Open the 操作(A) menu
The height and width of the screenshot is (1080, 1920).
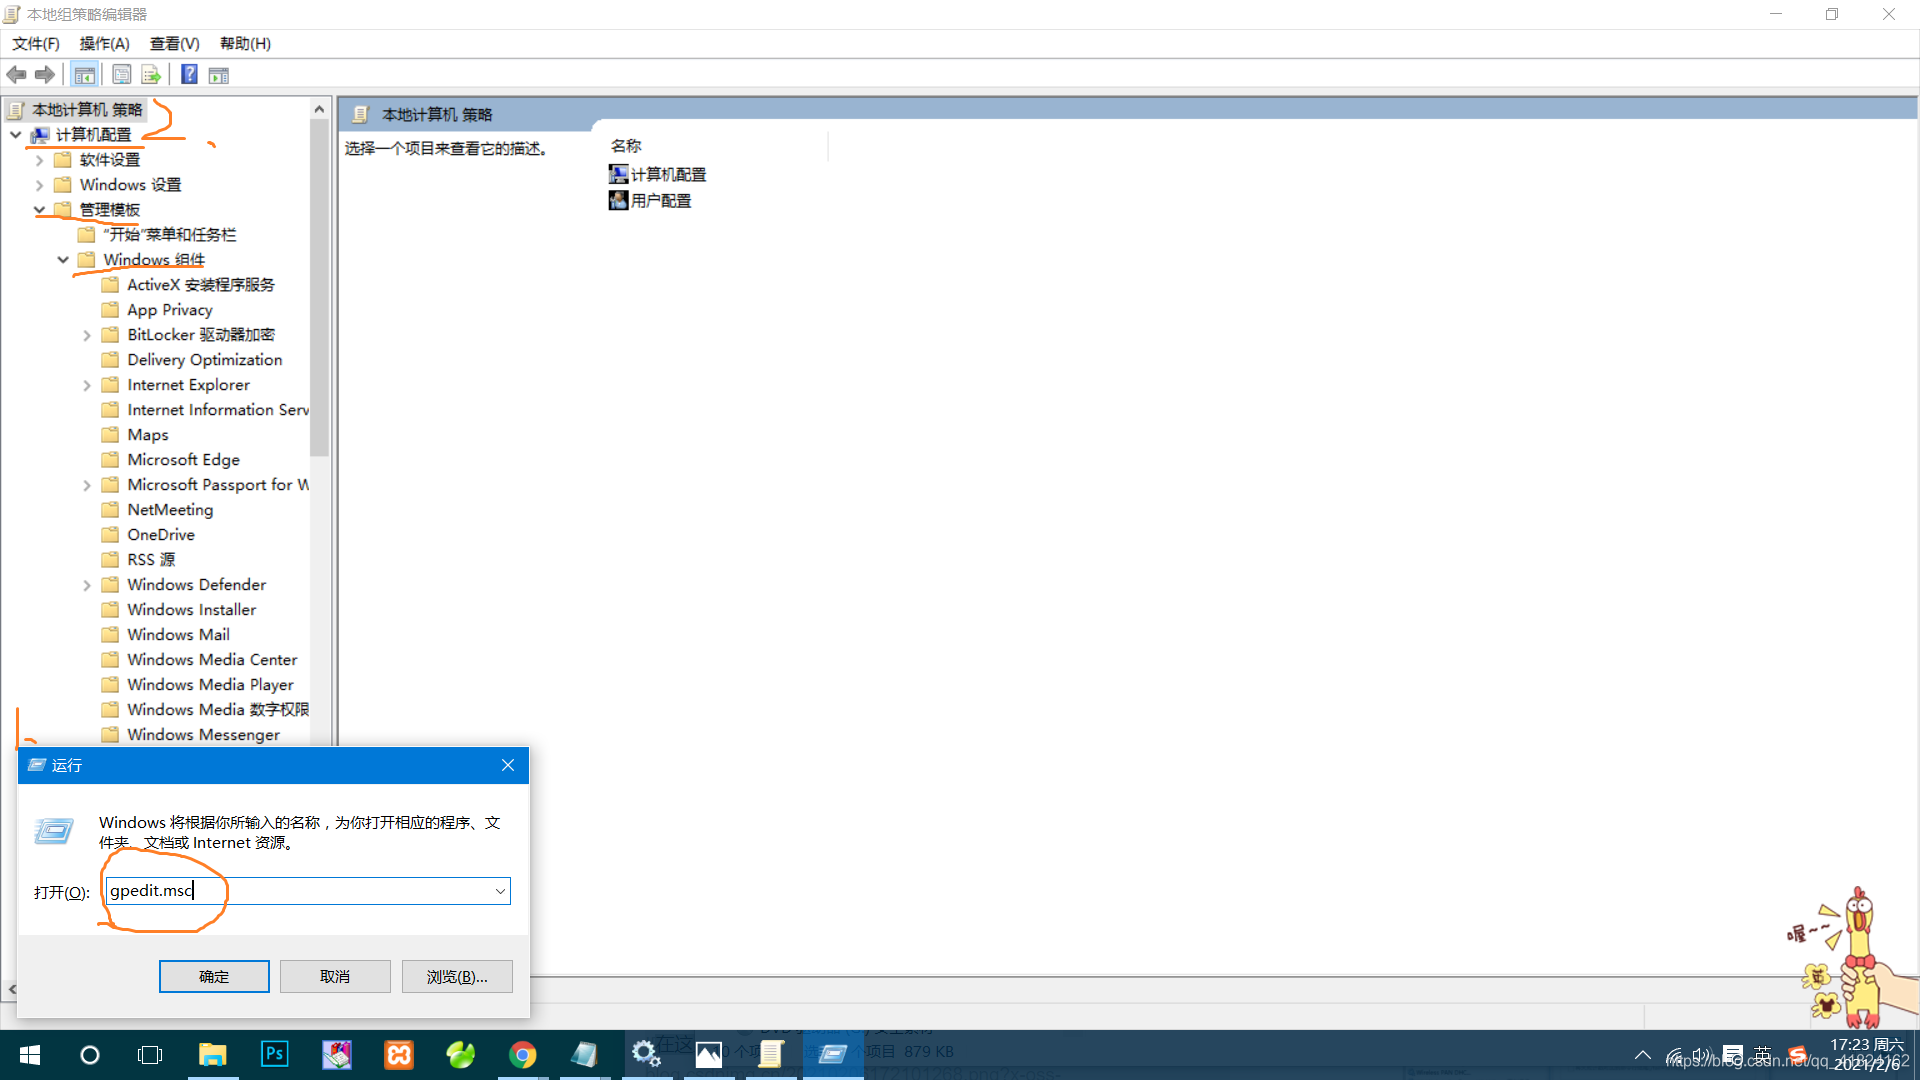pyautogui.click(x=105, y=44)
